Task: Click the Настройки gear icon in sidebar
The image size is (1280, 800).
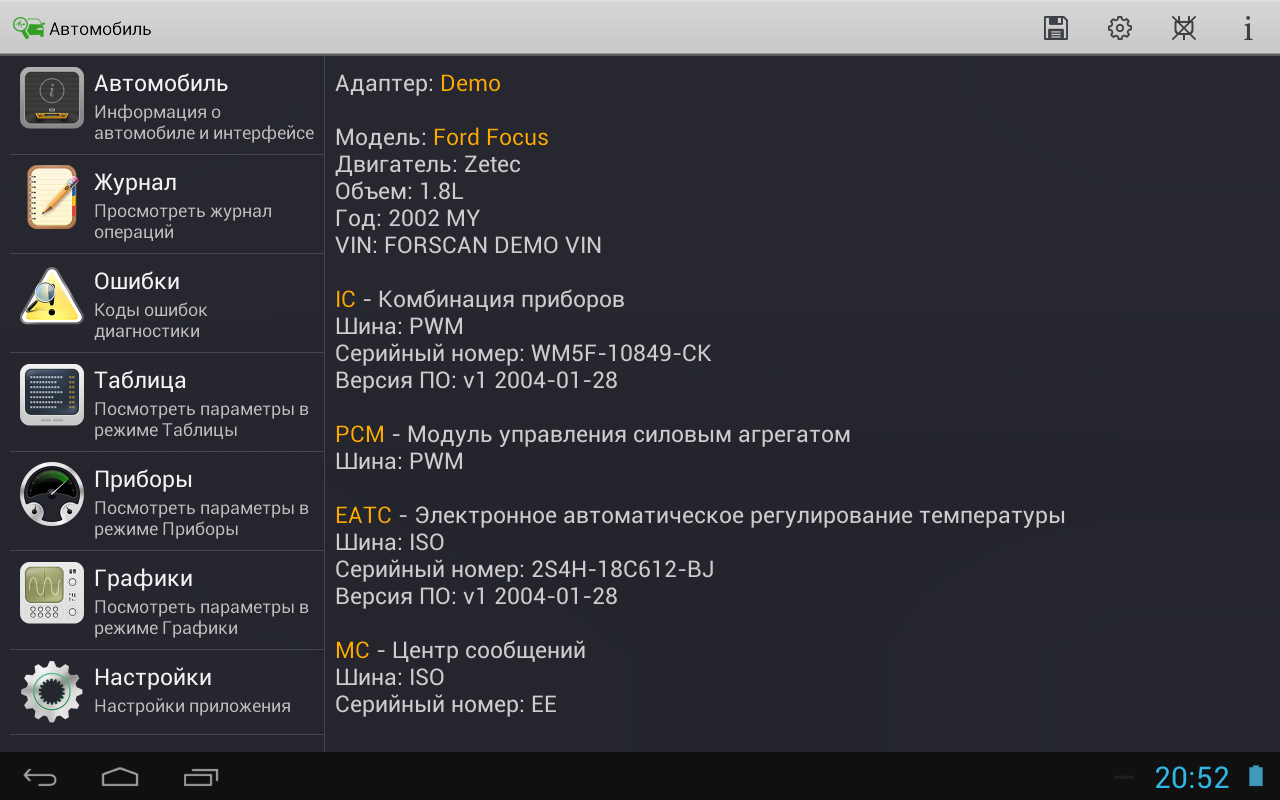Action: (x=52, y=692)
